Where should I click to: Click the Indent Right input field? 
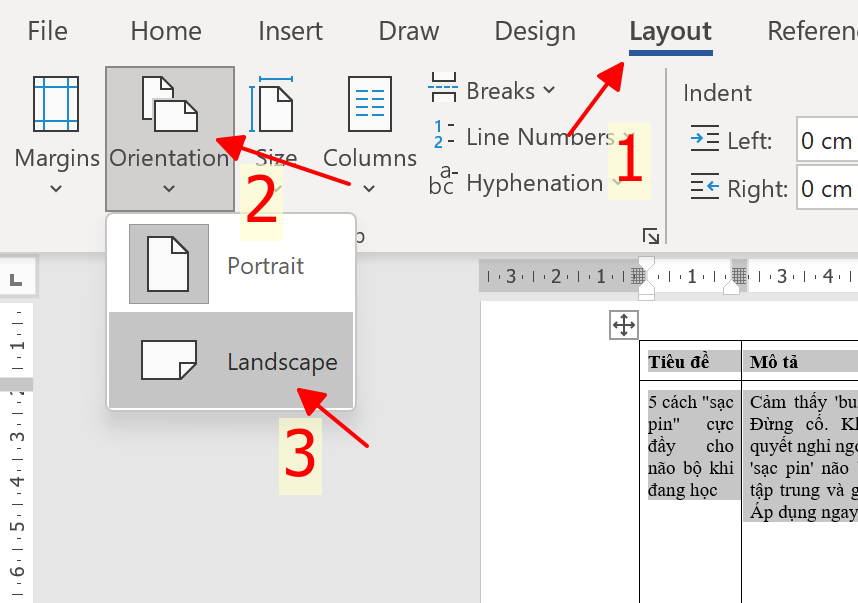827,189
